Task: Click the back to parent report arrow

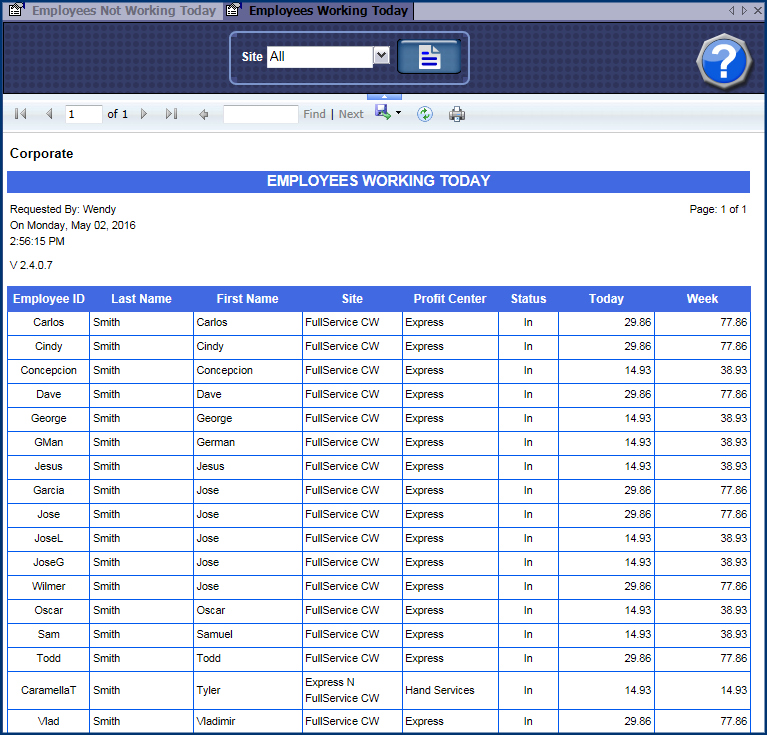Action: click(204, 115)
